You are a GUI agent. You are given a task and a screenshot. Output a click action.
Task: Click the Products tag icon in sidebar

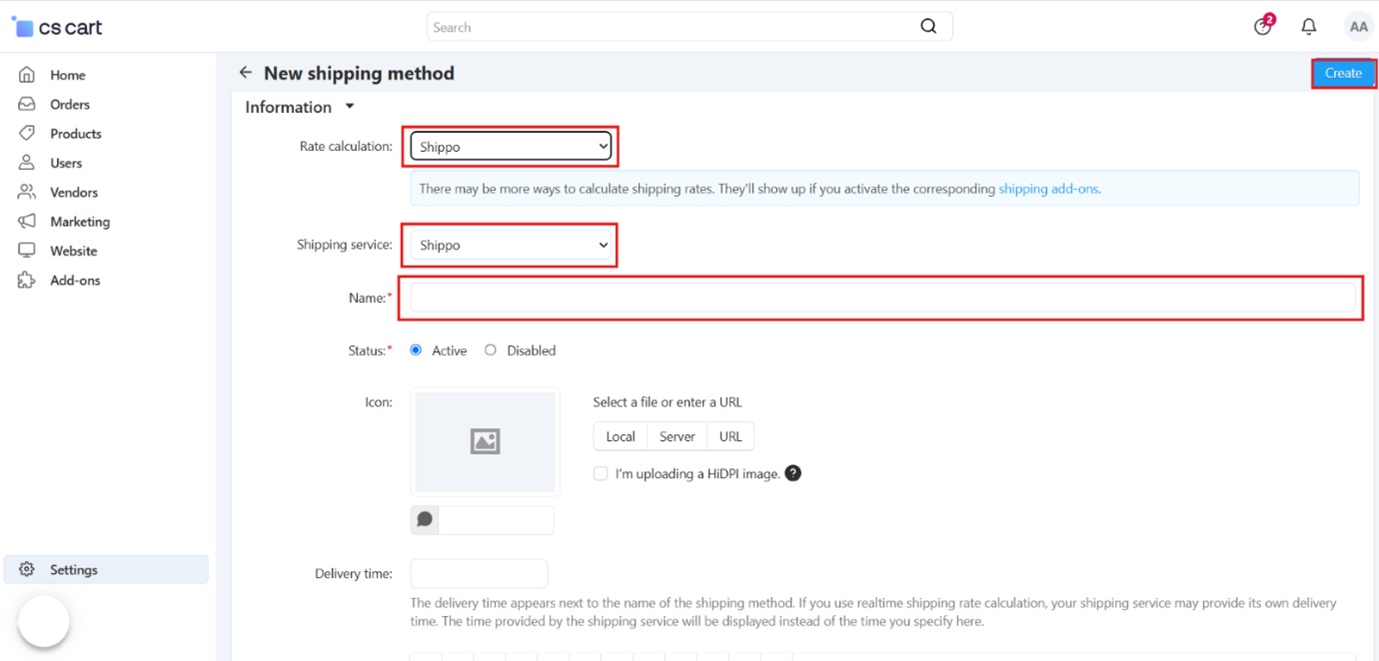tap(27, 133)
